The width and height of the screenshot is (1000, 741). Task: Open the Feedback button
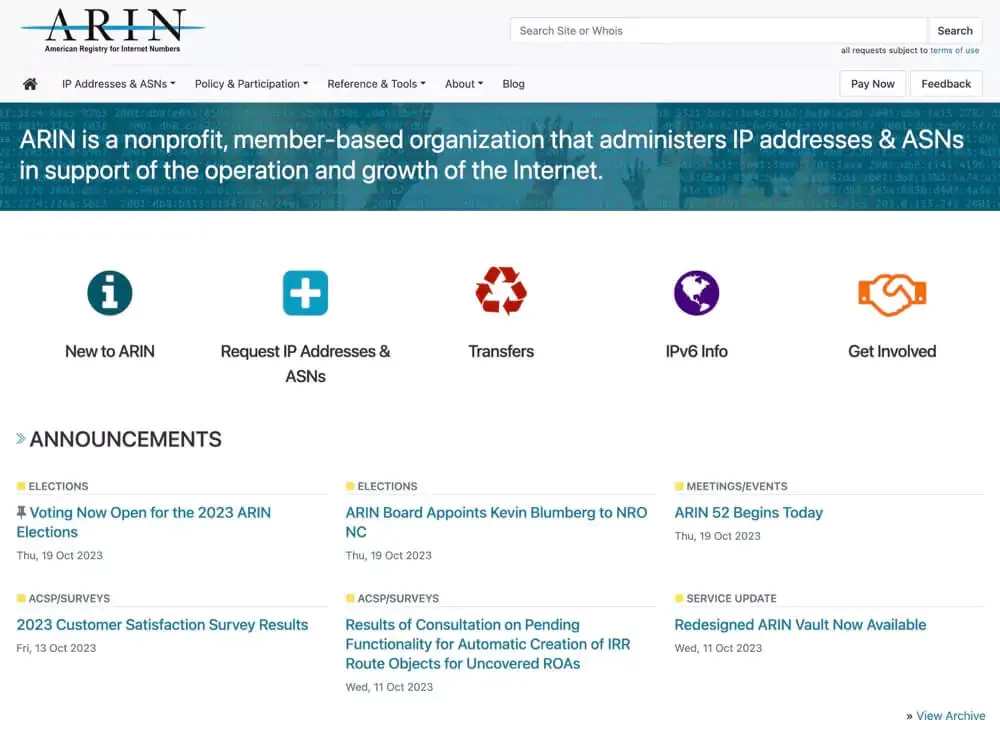click(x=946, y=84)
